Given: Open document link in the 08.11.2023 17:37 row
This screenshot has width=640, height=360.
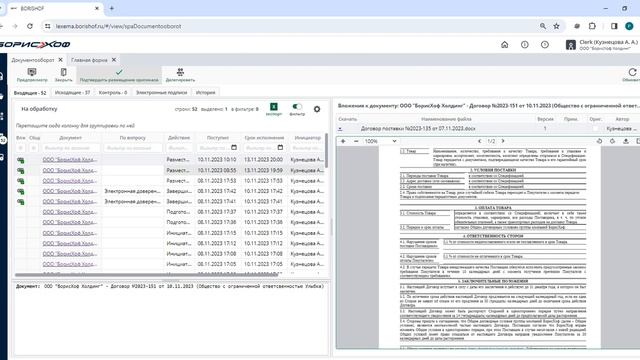Looking at the screenshot, I should click(x=70, y=212).
